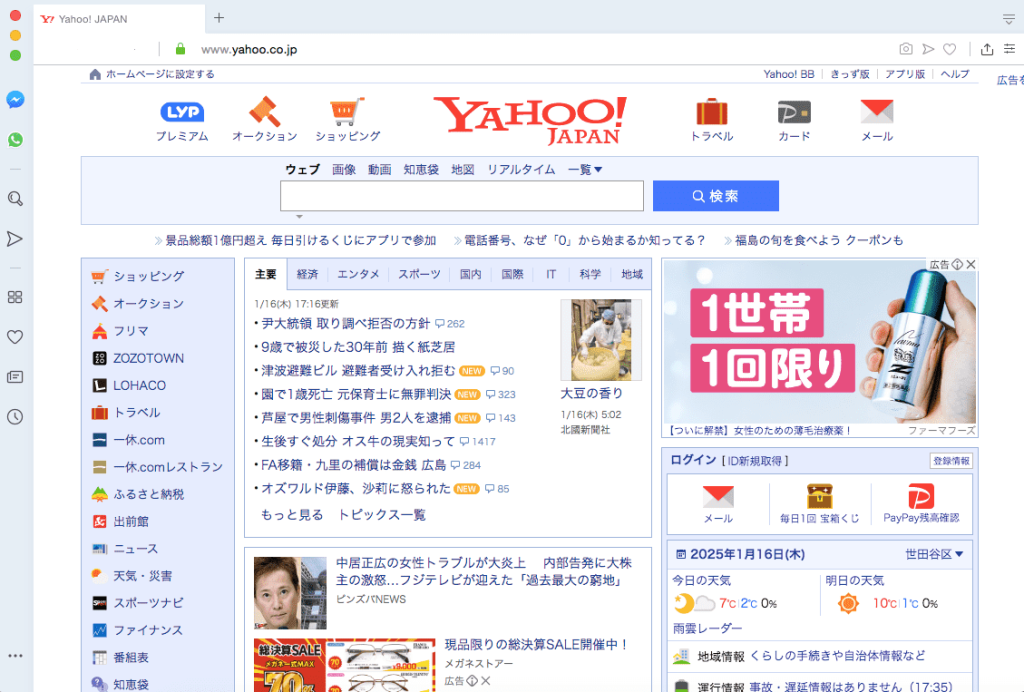Switch to the IT news tab

(x=551, y=274)
